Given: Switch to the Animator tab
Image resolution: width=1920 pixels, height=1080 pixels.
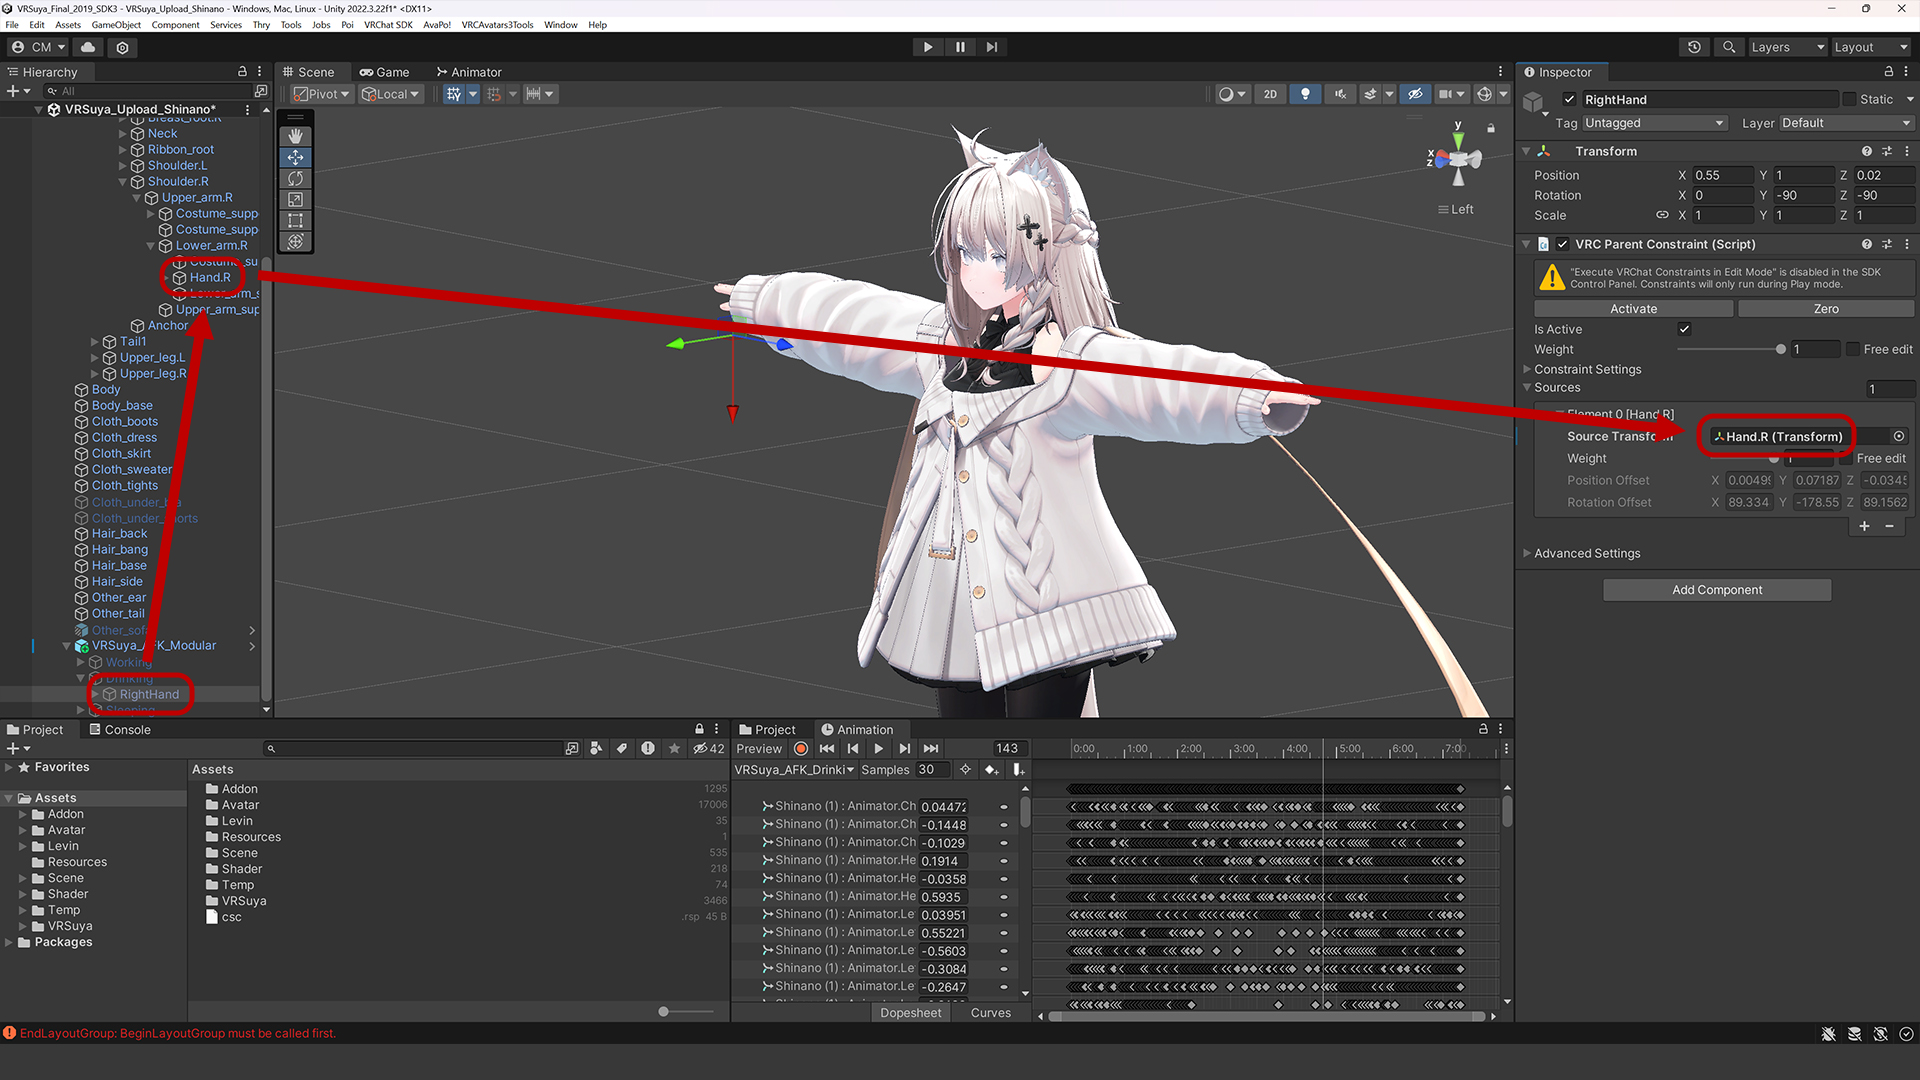Looking at the screenshot, I should tap(469, 72).
